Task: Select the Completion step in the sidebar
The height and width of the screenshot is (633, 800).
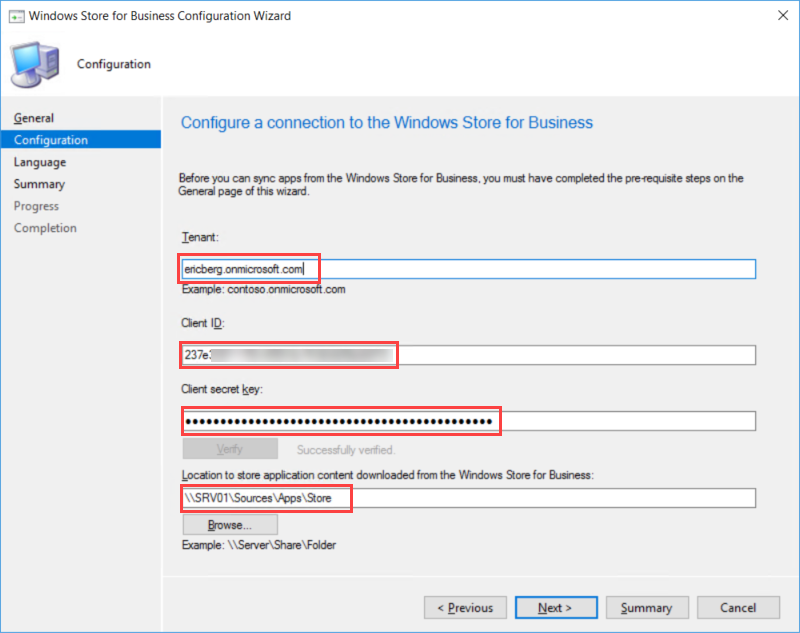Action: pos(45,228)
